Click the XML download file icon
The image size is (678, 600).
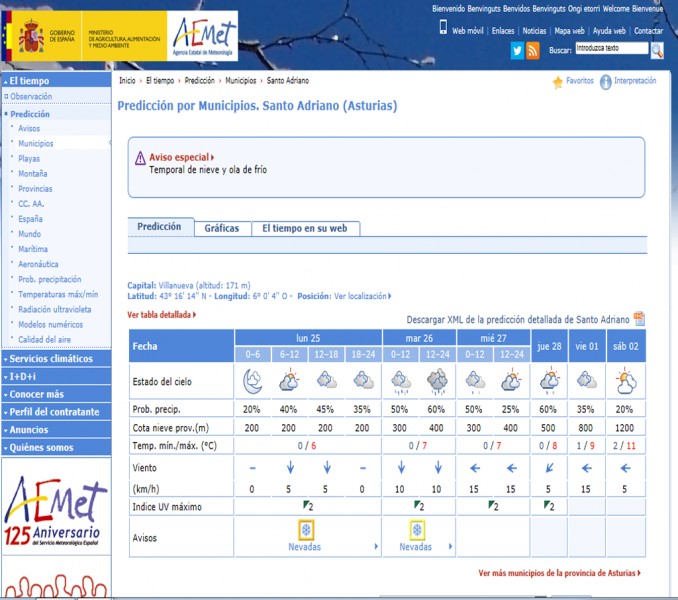(x=639, y=319)
